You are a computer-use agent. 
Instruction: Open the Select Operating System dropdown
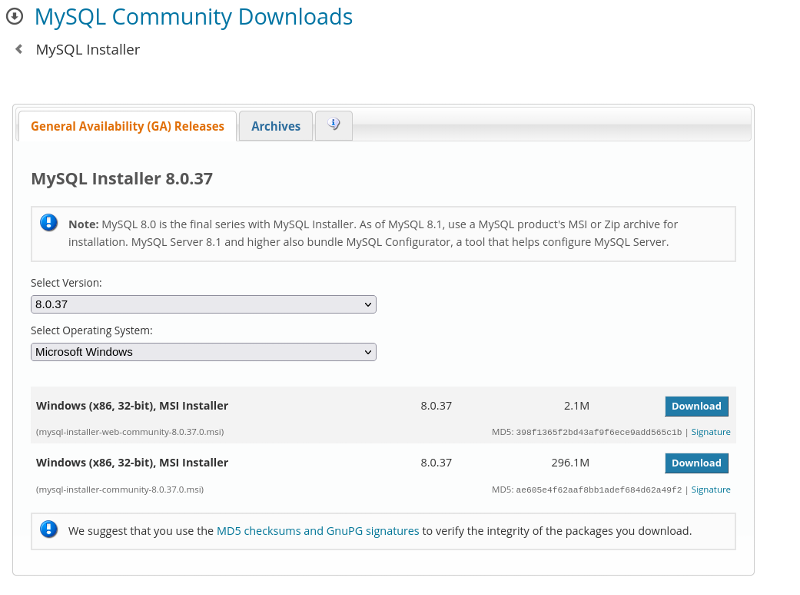click(x=204, y=352)
